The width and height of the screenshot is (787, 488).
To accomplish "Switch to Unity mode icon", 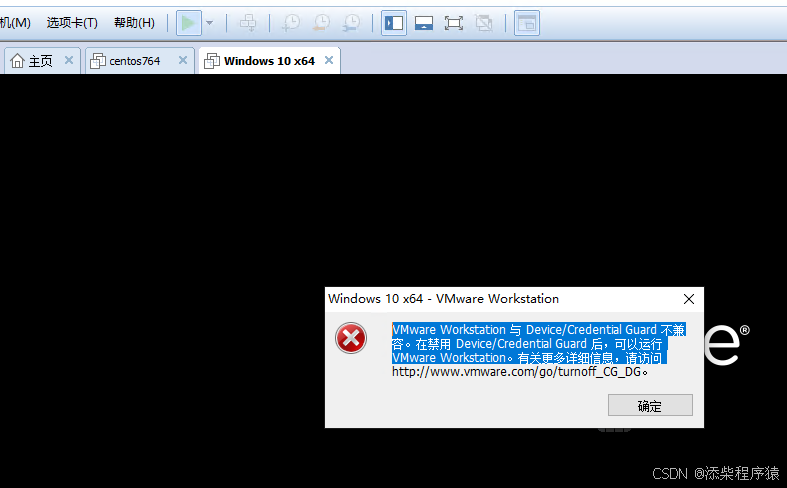I will 484,23.
